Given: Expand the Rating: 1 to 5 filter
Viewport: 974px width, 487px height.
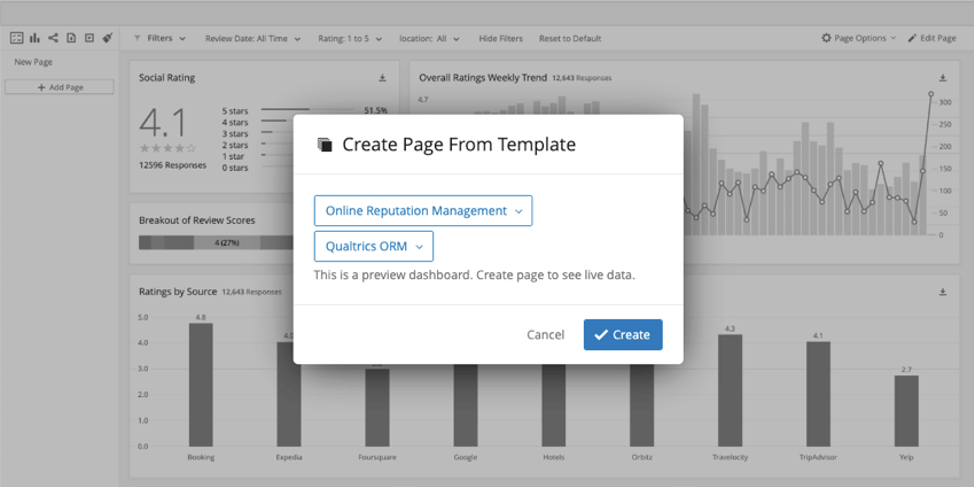Looking at the screenshot, I should point(350,38).
